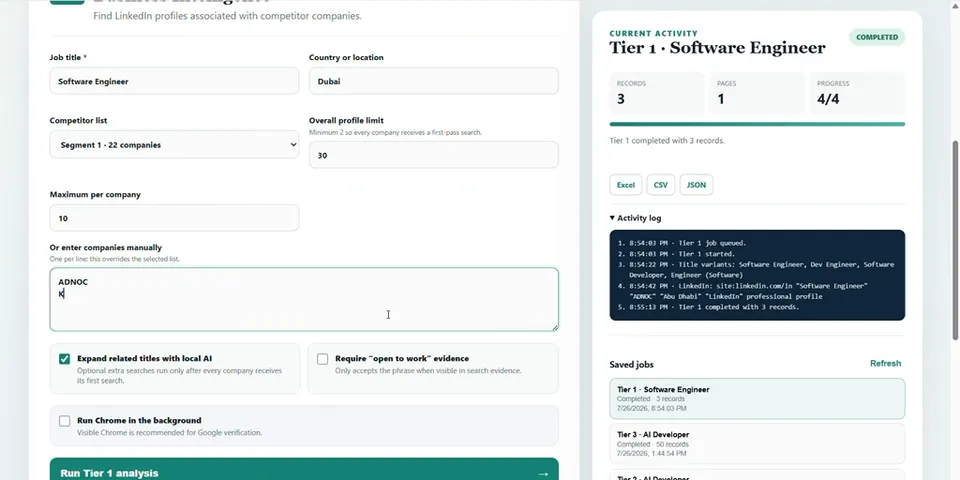
Task: Click the manual companies text area
Action: pyautogui.click(x=304, y=299)
